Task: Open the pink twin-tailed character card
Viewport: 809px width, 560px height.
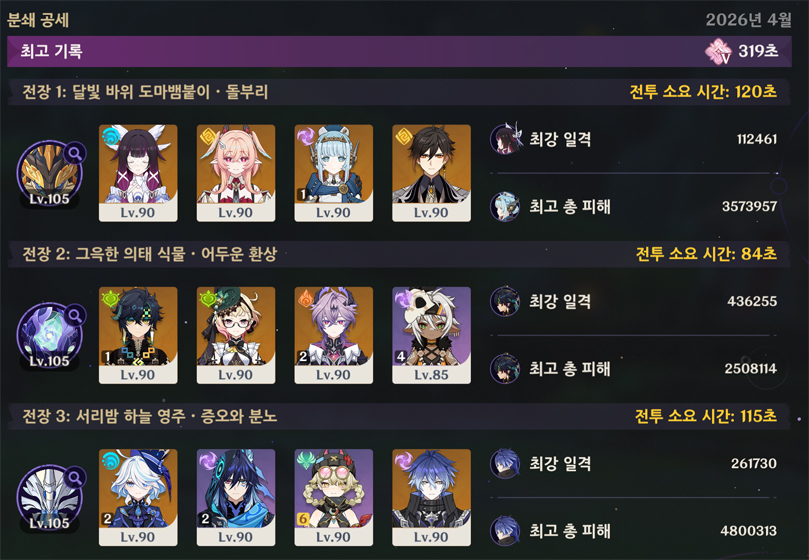Action: [x=236, y=173]
